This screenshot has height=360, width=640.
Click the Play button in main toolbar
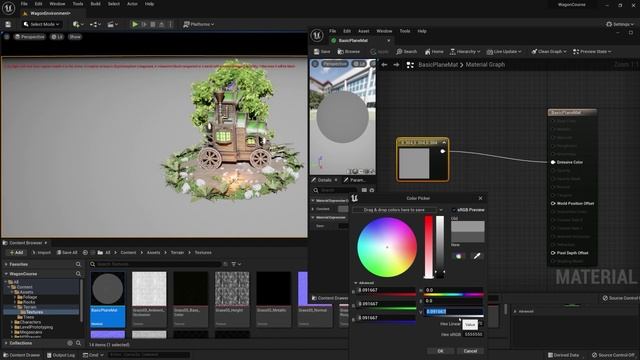(x=135, y=24)
